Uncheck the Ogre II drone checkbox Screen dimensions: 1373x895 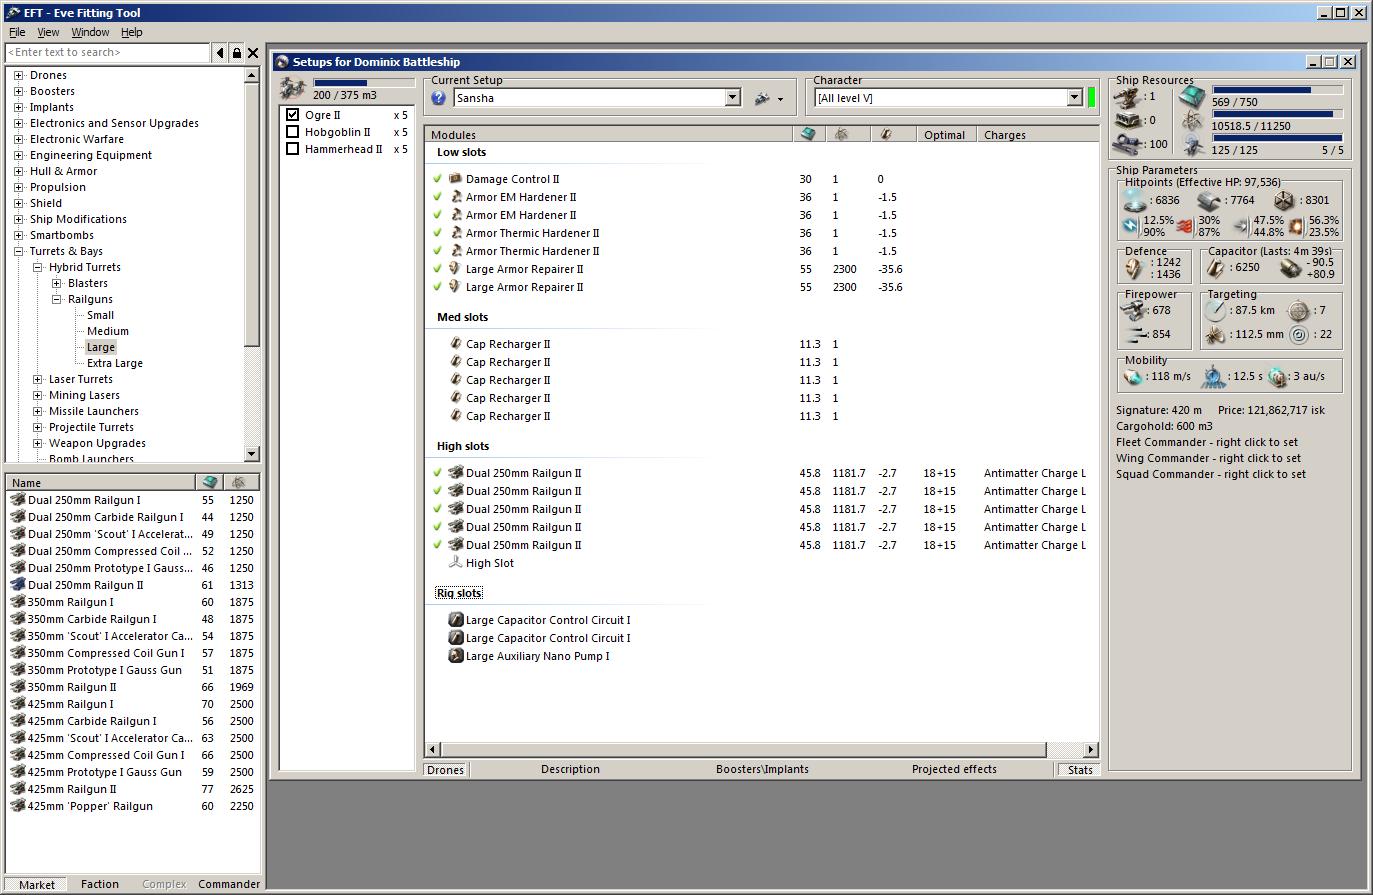tap(293, 115)
